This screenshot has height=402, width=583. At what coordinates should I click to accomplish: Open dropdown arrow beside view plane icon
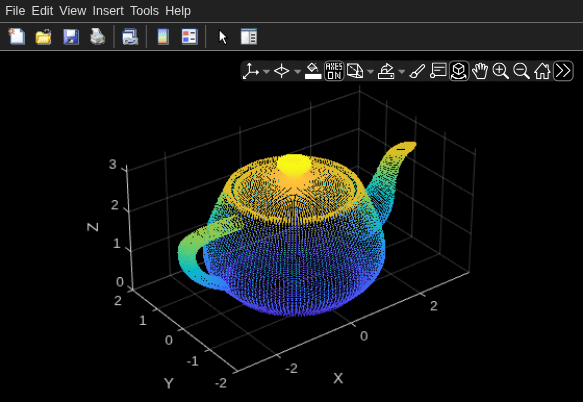coord(297,71)
